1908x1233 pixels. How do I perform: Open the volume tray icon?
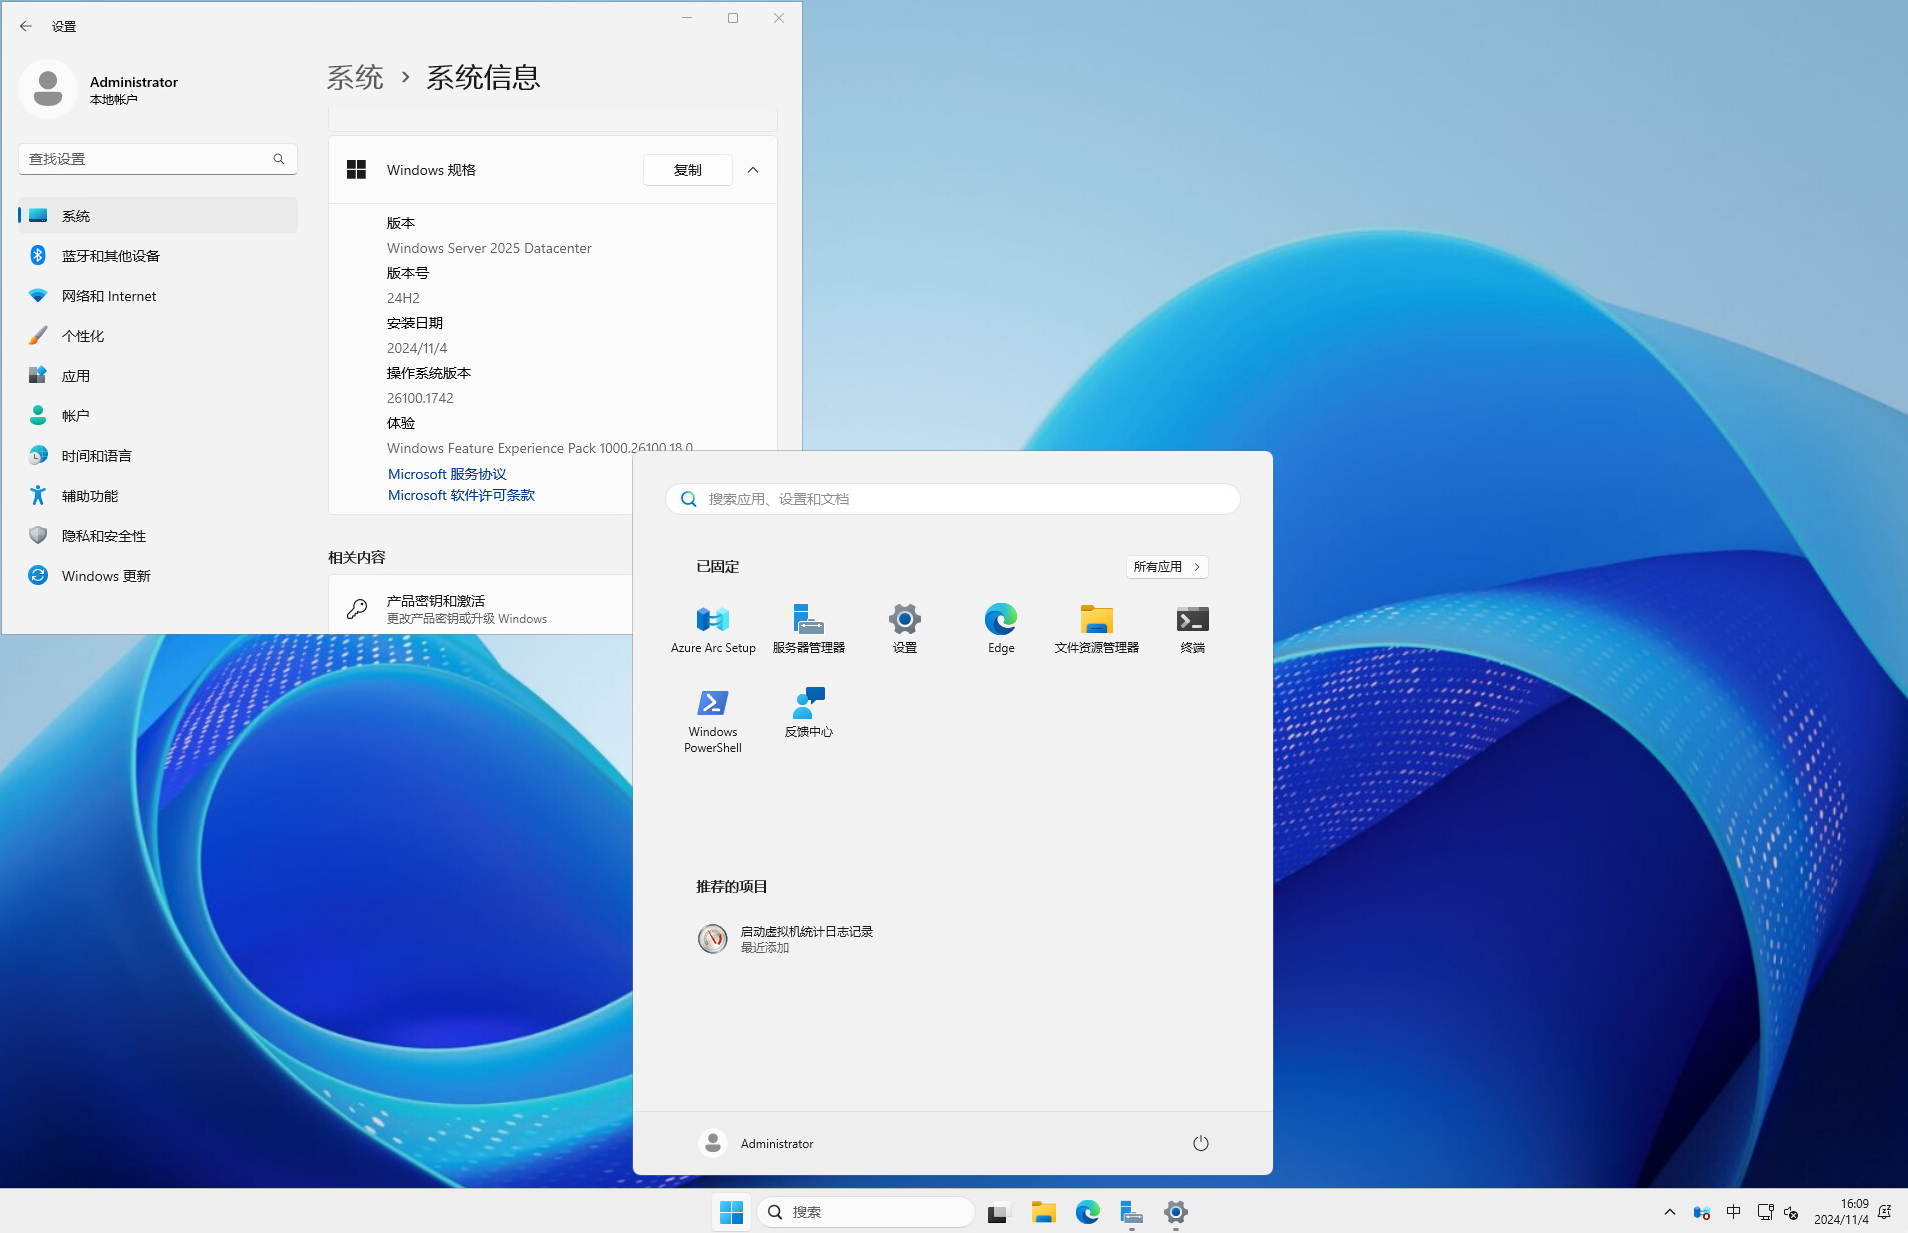(x=1791, y=1212)
